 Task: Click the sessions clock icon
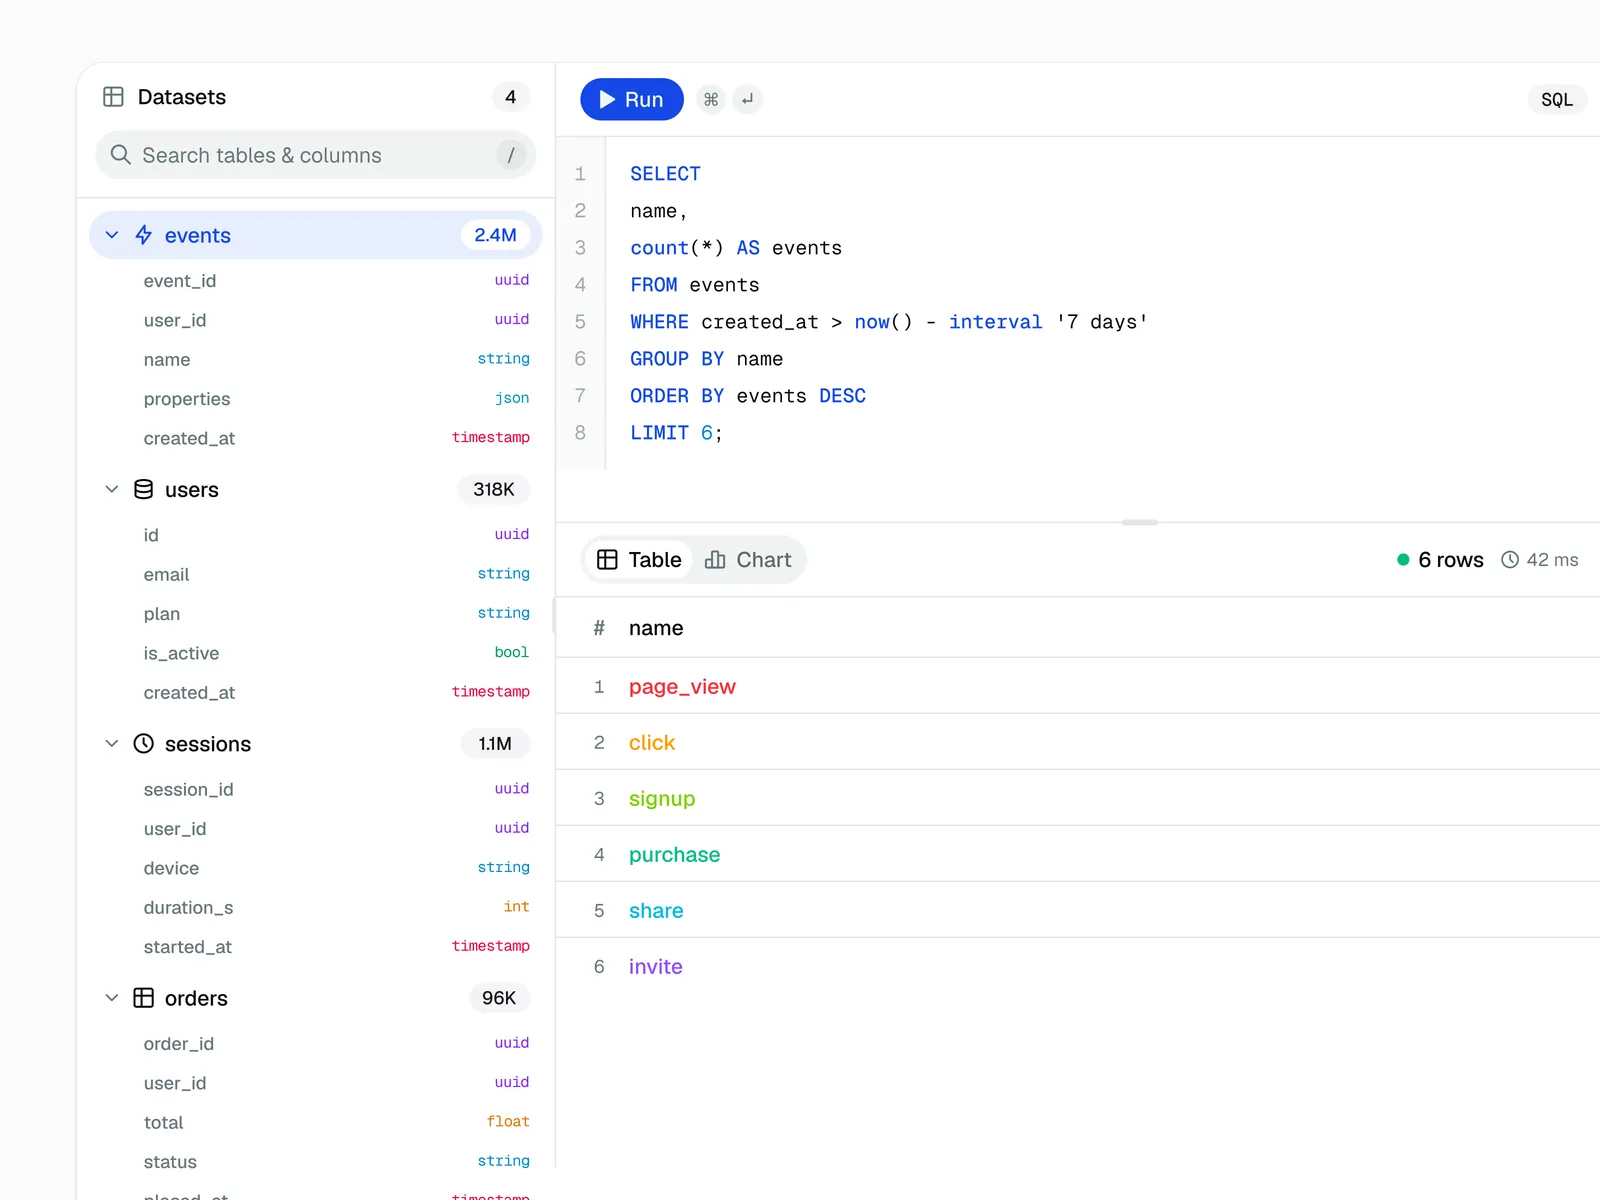point(144,743)
